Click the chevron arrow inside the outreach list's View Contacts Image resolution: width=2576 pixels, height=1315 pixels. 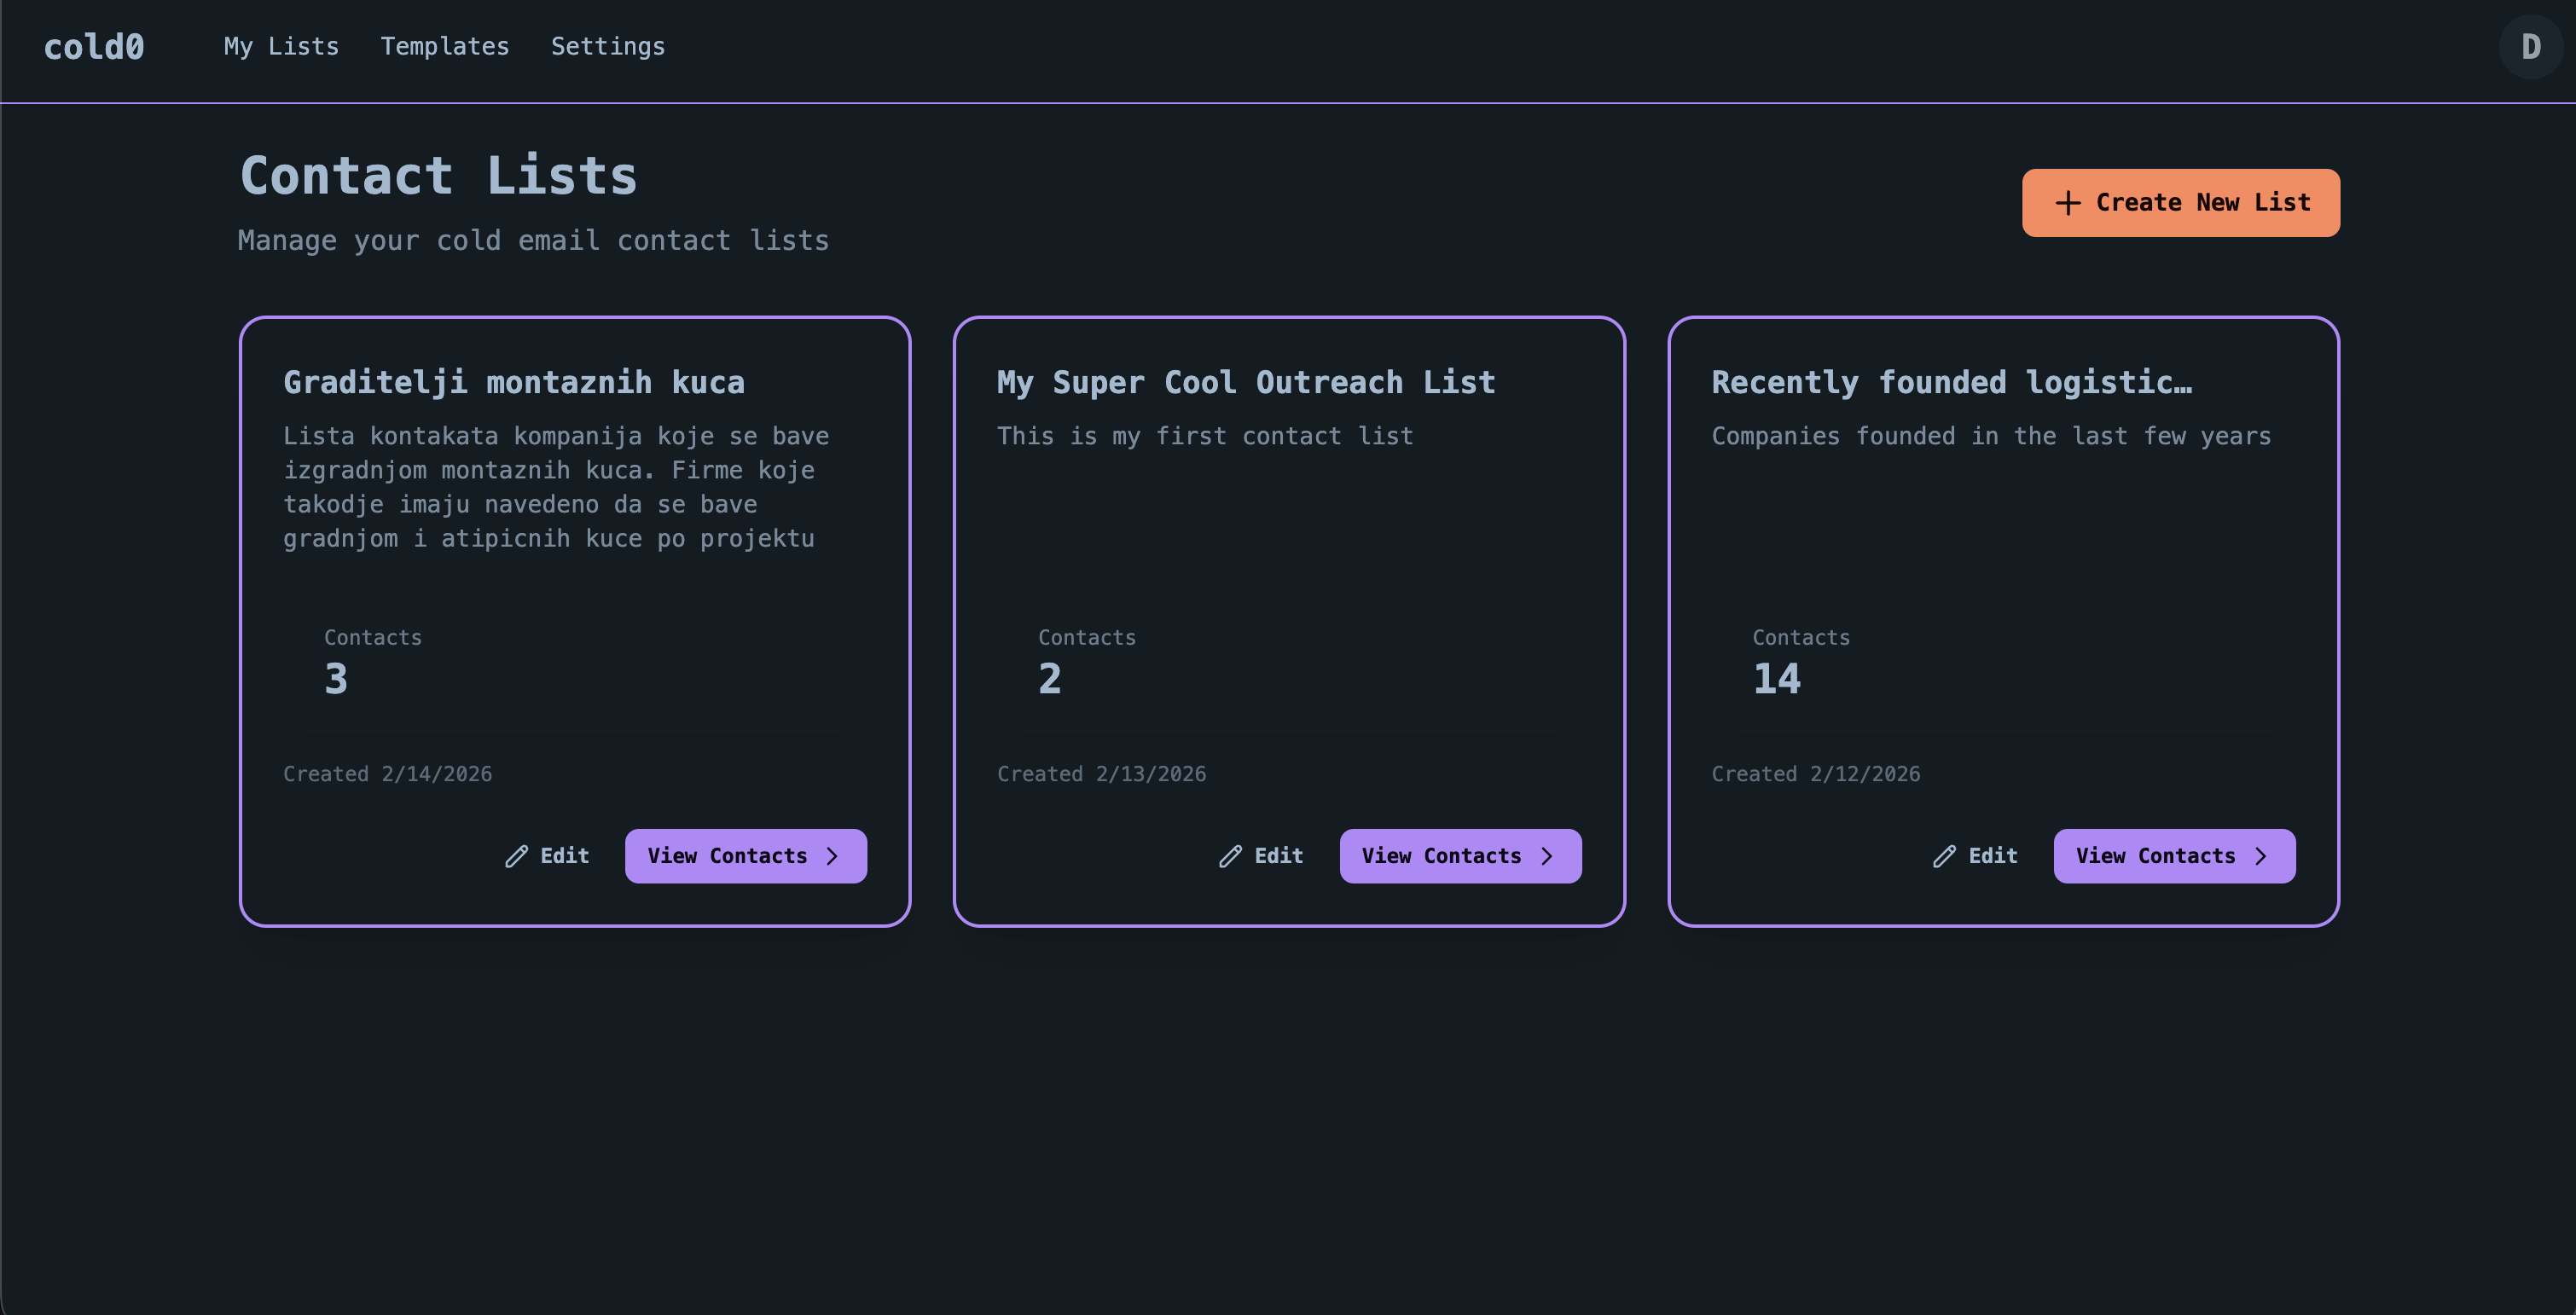click(1548, 856)
